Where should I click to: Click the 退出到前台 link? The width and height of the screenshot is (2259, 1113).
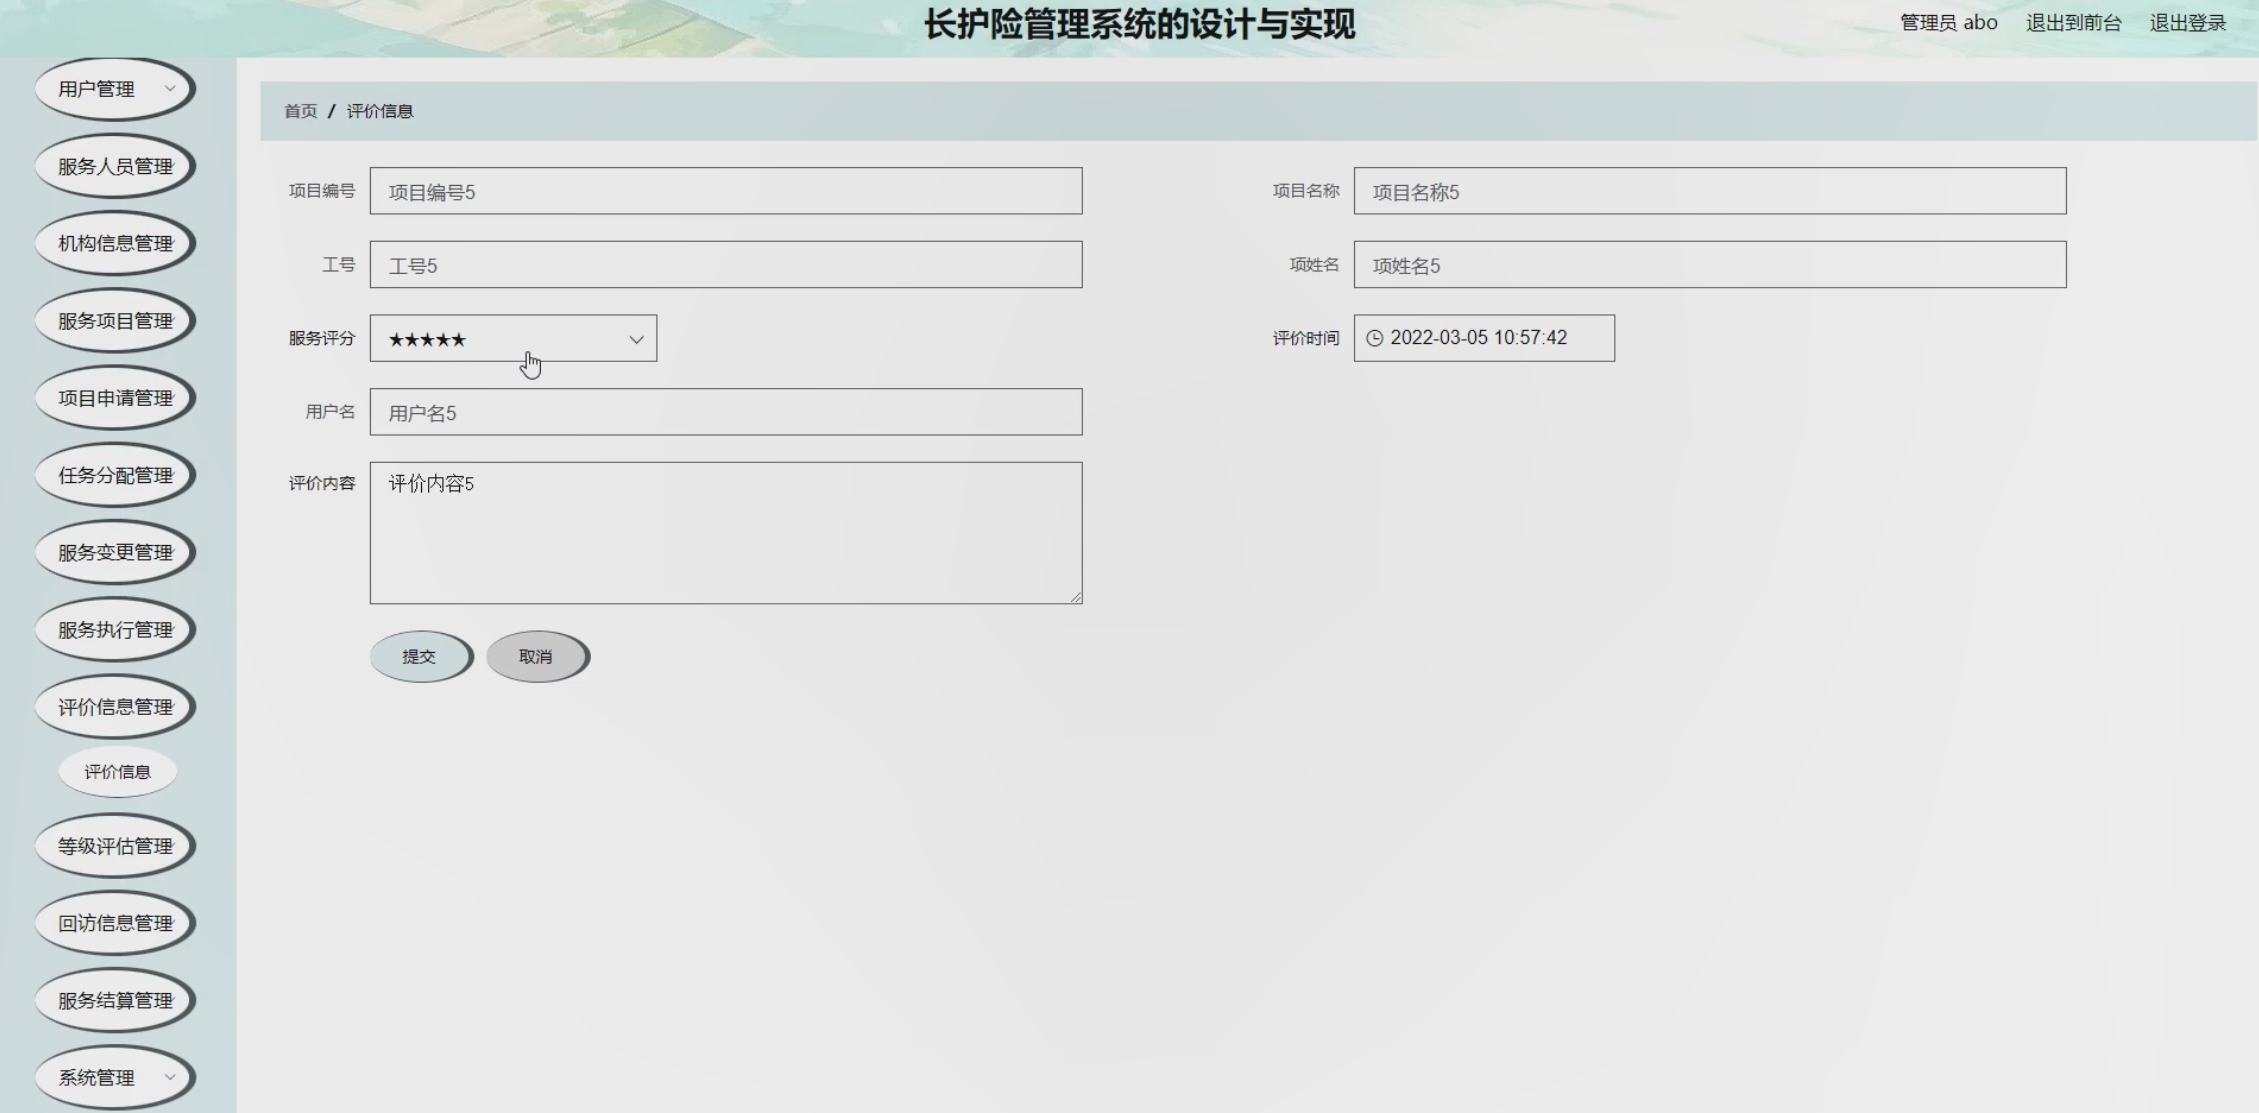click(2073, 23)
